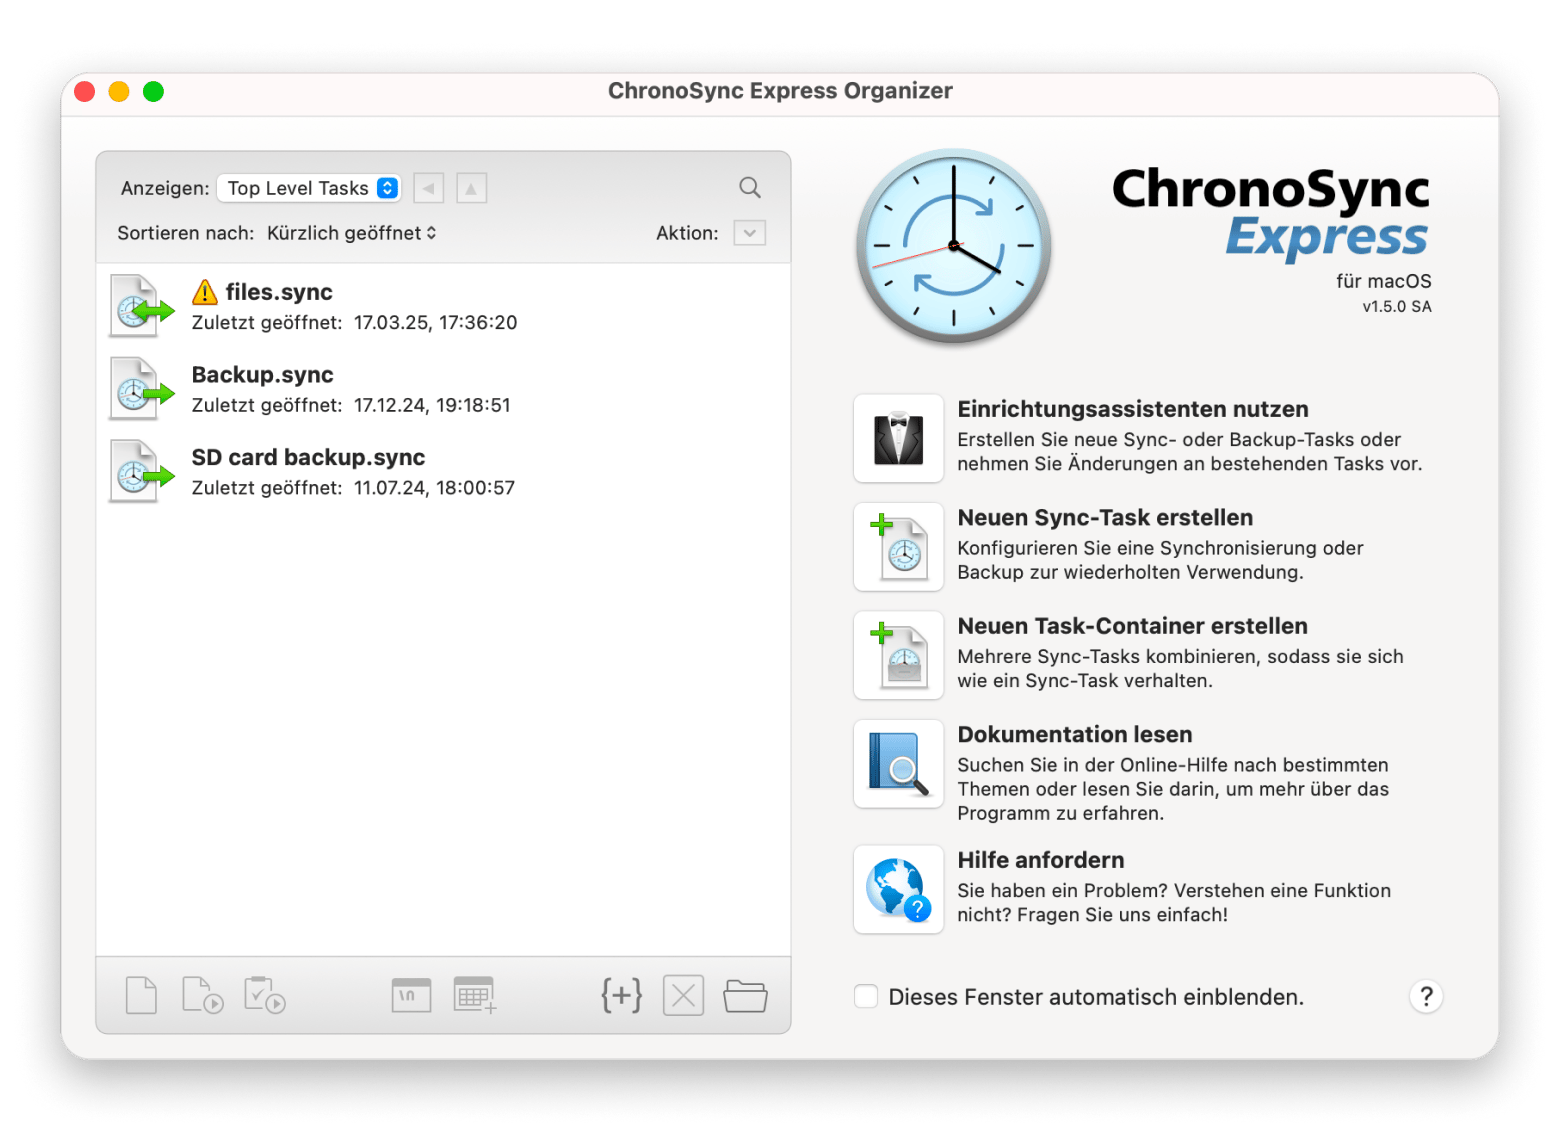Image resolution: width=1560 pixels, height=1140 pixels.
Task: Click the new sync task document icon
Action: 898,547
